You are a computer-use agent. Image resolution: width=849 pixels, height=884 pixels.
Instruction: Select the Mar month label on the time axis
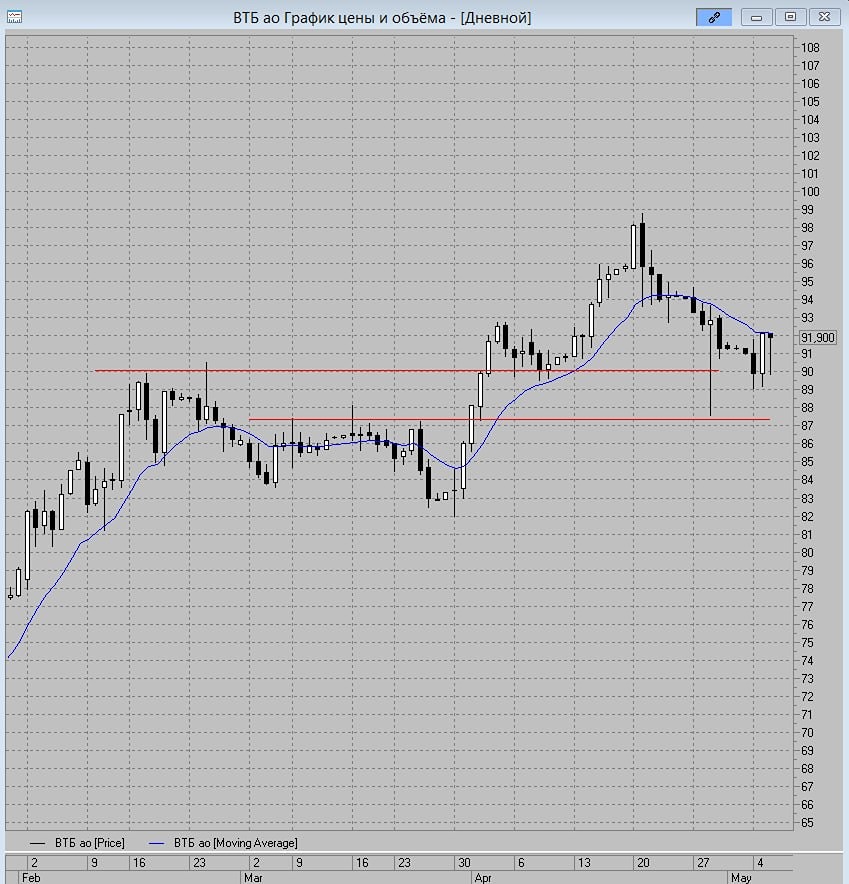coord(253,877)
